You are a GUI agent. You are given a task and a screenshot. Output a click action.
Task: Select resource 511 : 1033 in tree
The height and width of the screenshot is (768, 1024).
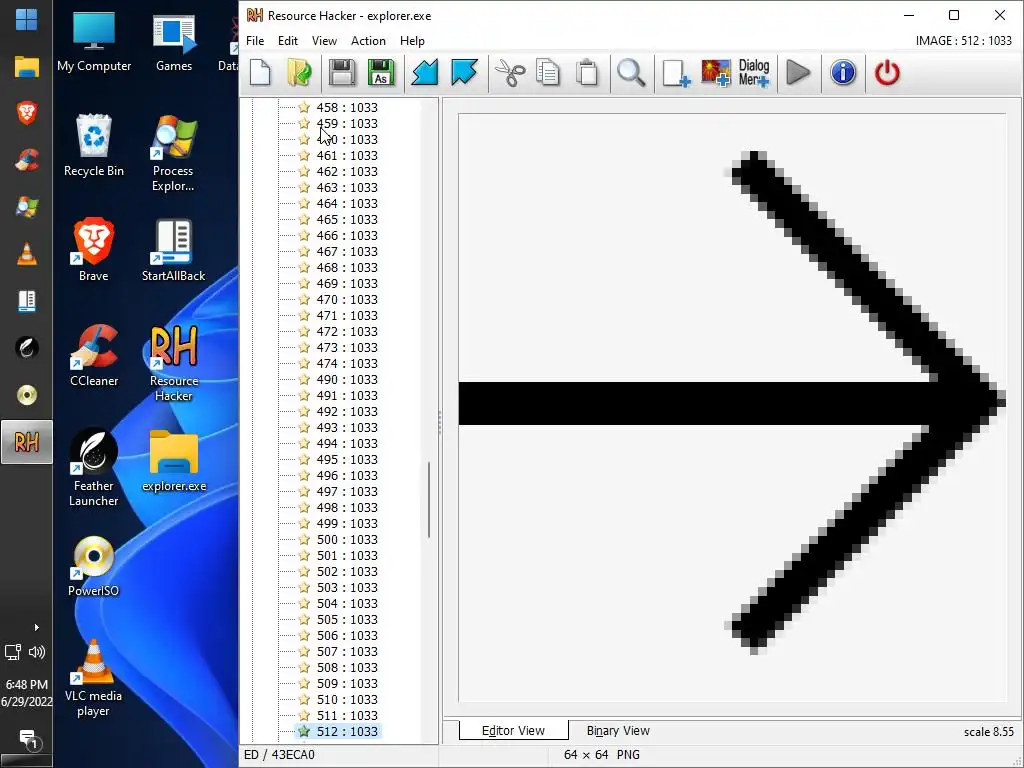(x=347, y=715)
